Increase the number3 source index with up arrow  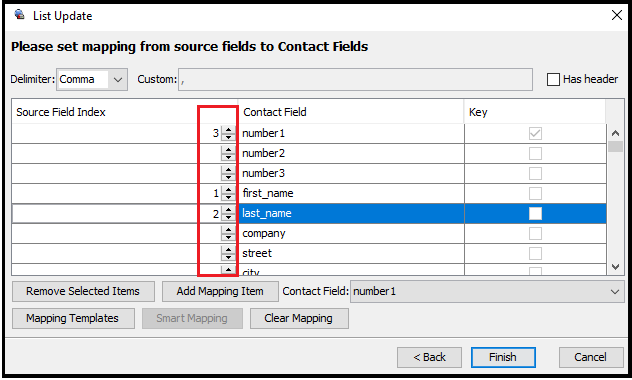229,170
